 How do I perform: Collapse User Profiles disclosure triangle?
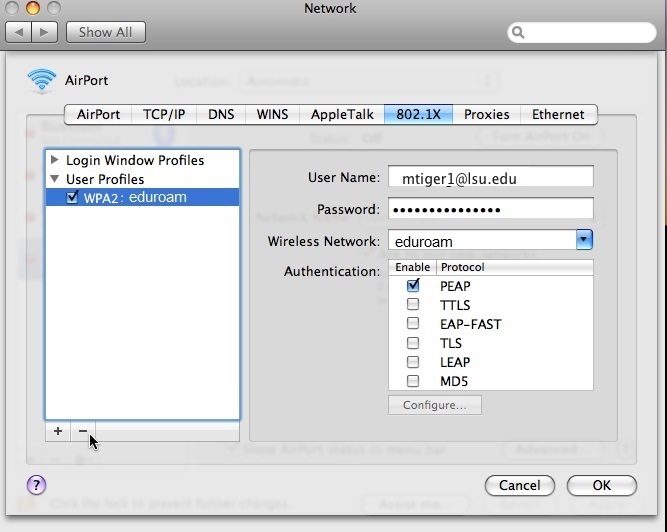(54, 179)
